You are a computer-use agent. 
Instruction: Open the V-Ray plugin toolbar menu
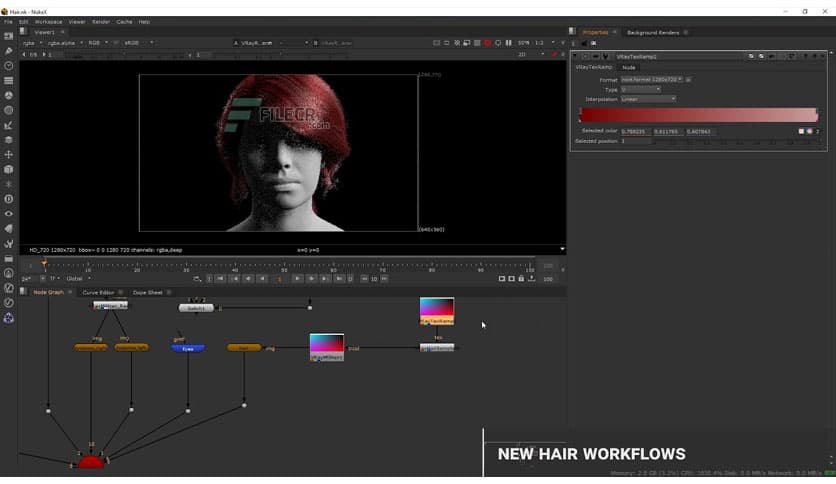tap(9, 318)
